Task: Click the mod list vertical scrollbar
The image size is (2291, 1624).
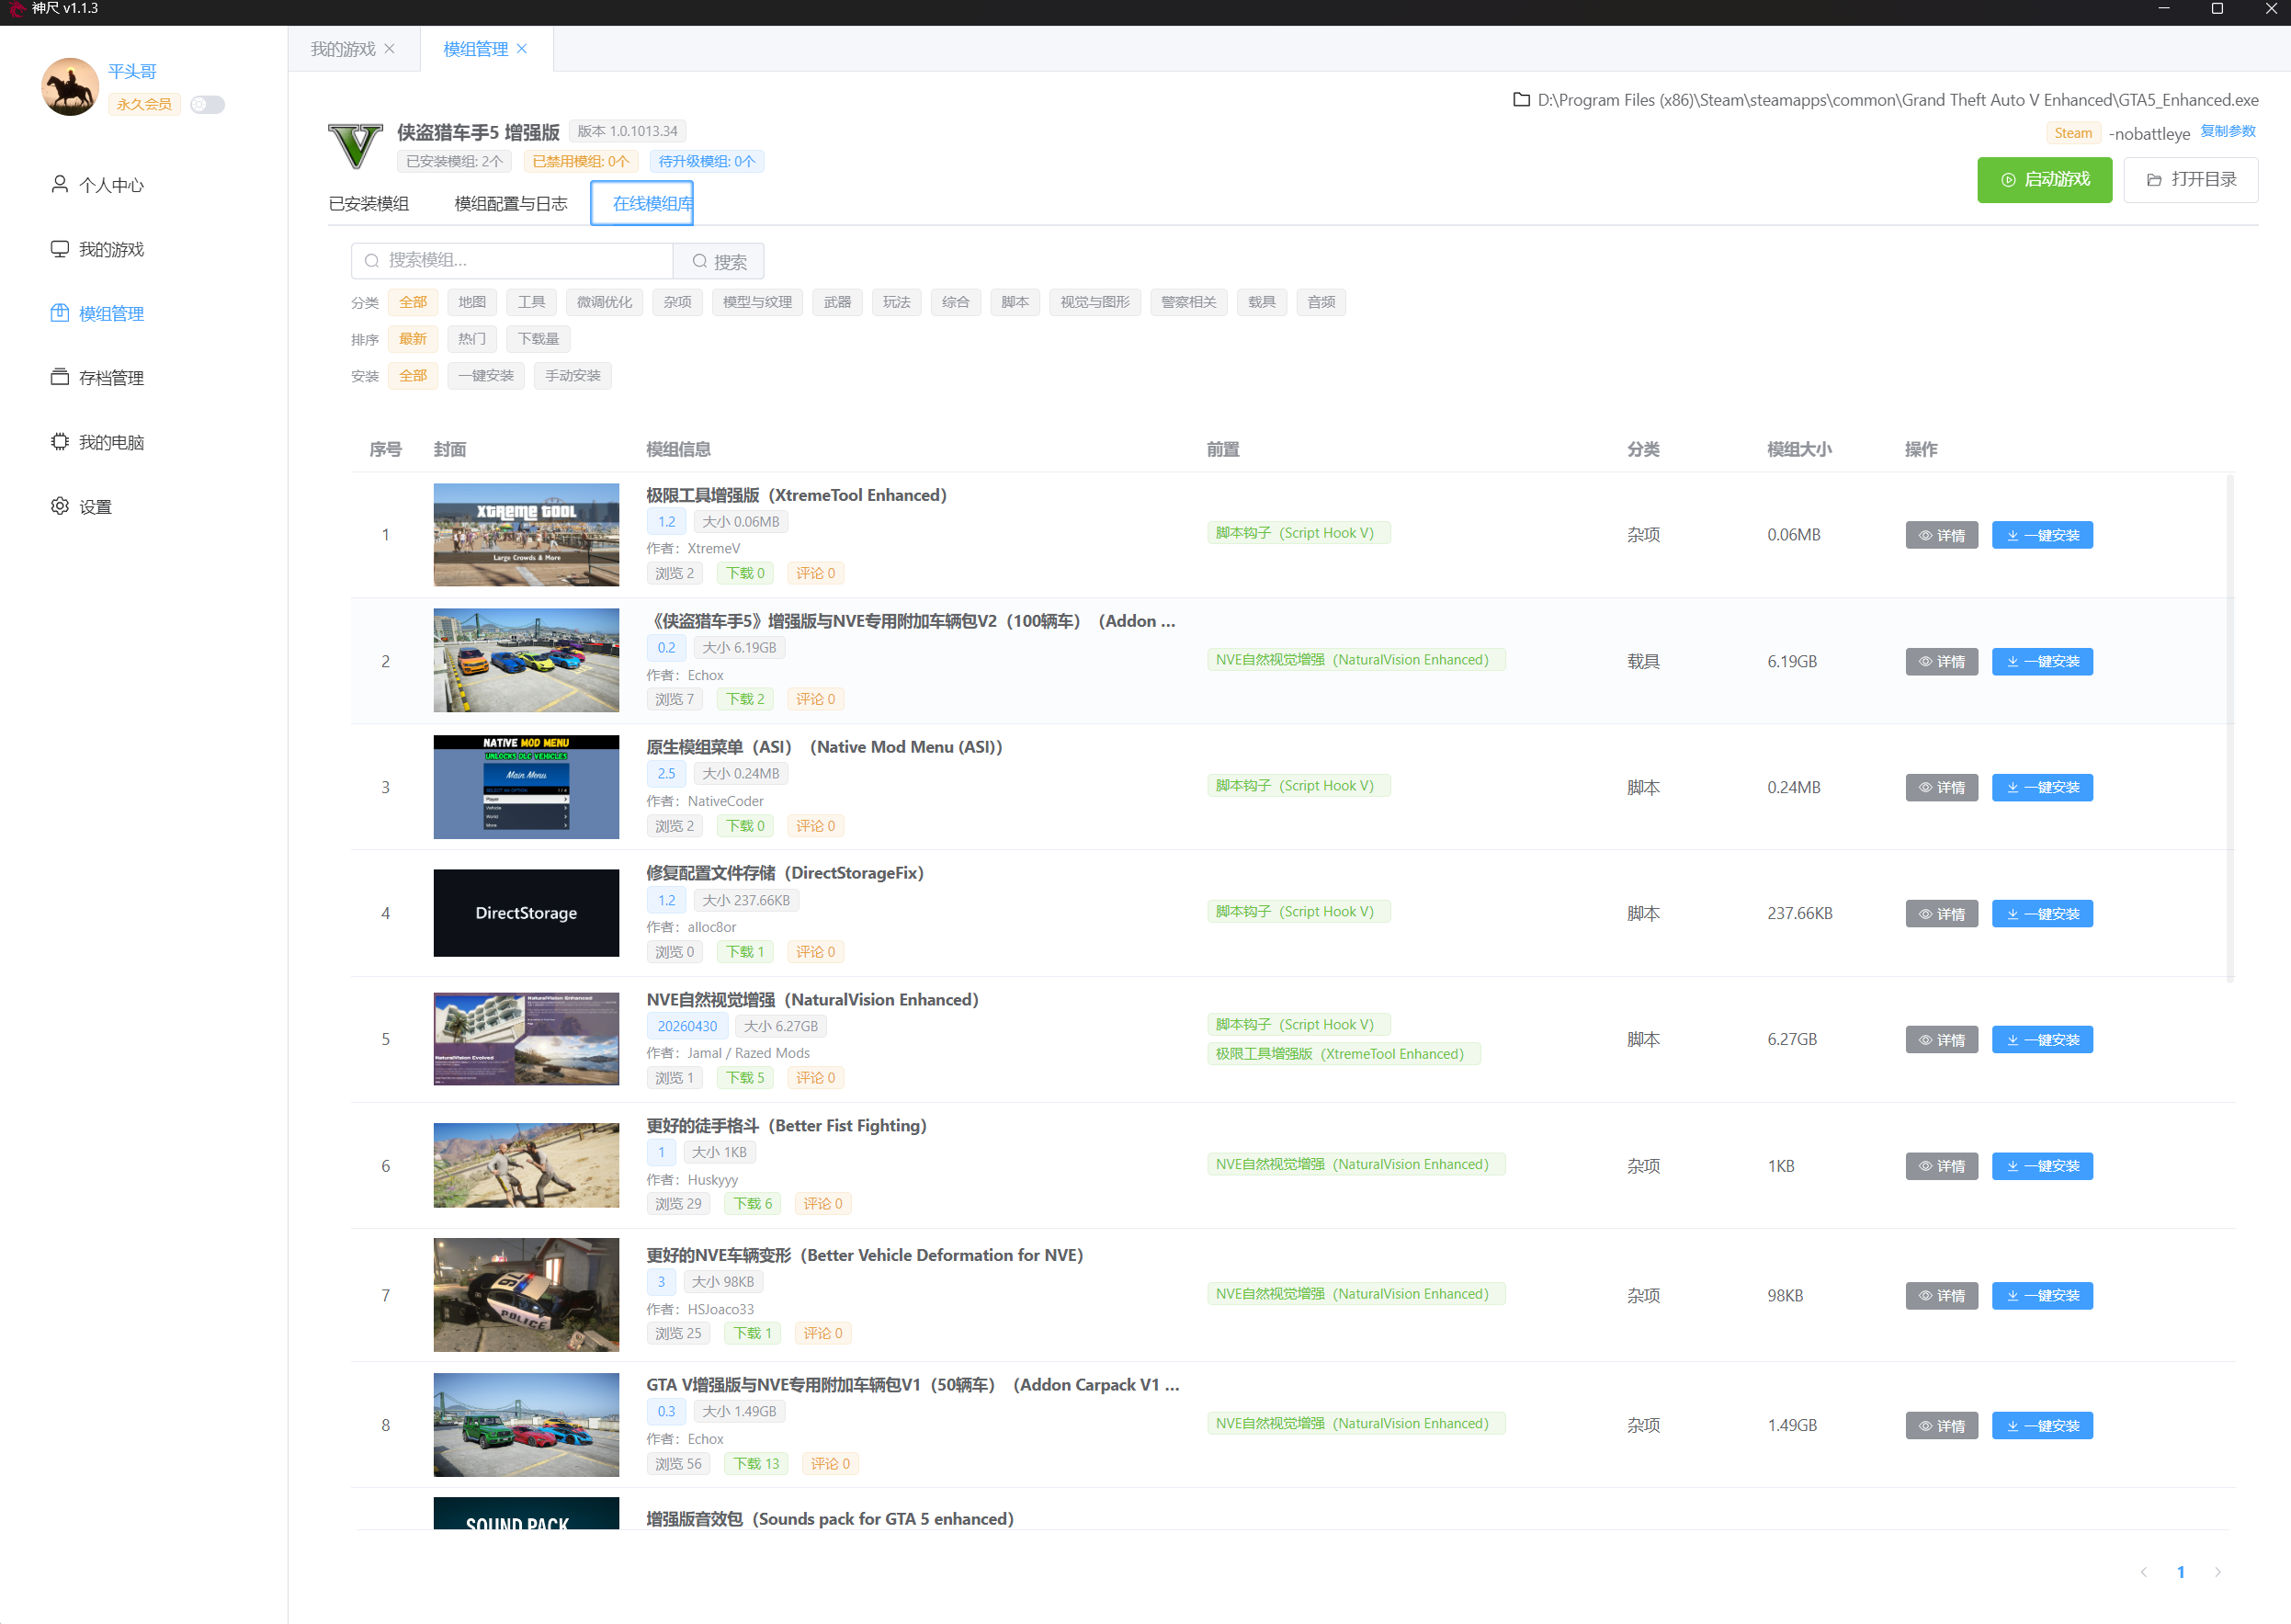Action: [x=2230, y=728]
